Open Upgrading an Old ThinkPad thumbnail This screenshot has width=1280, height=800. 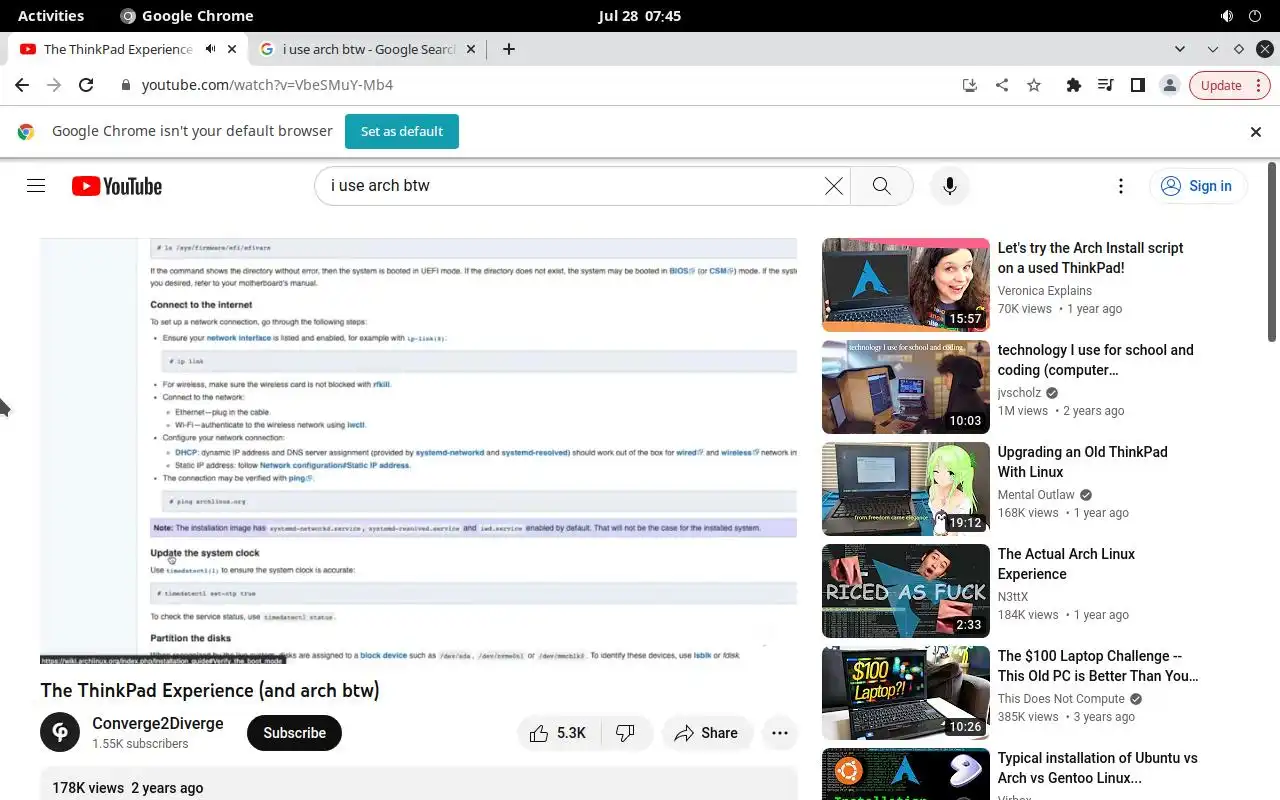[x=906, y=489]
